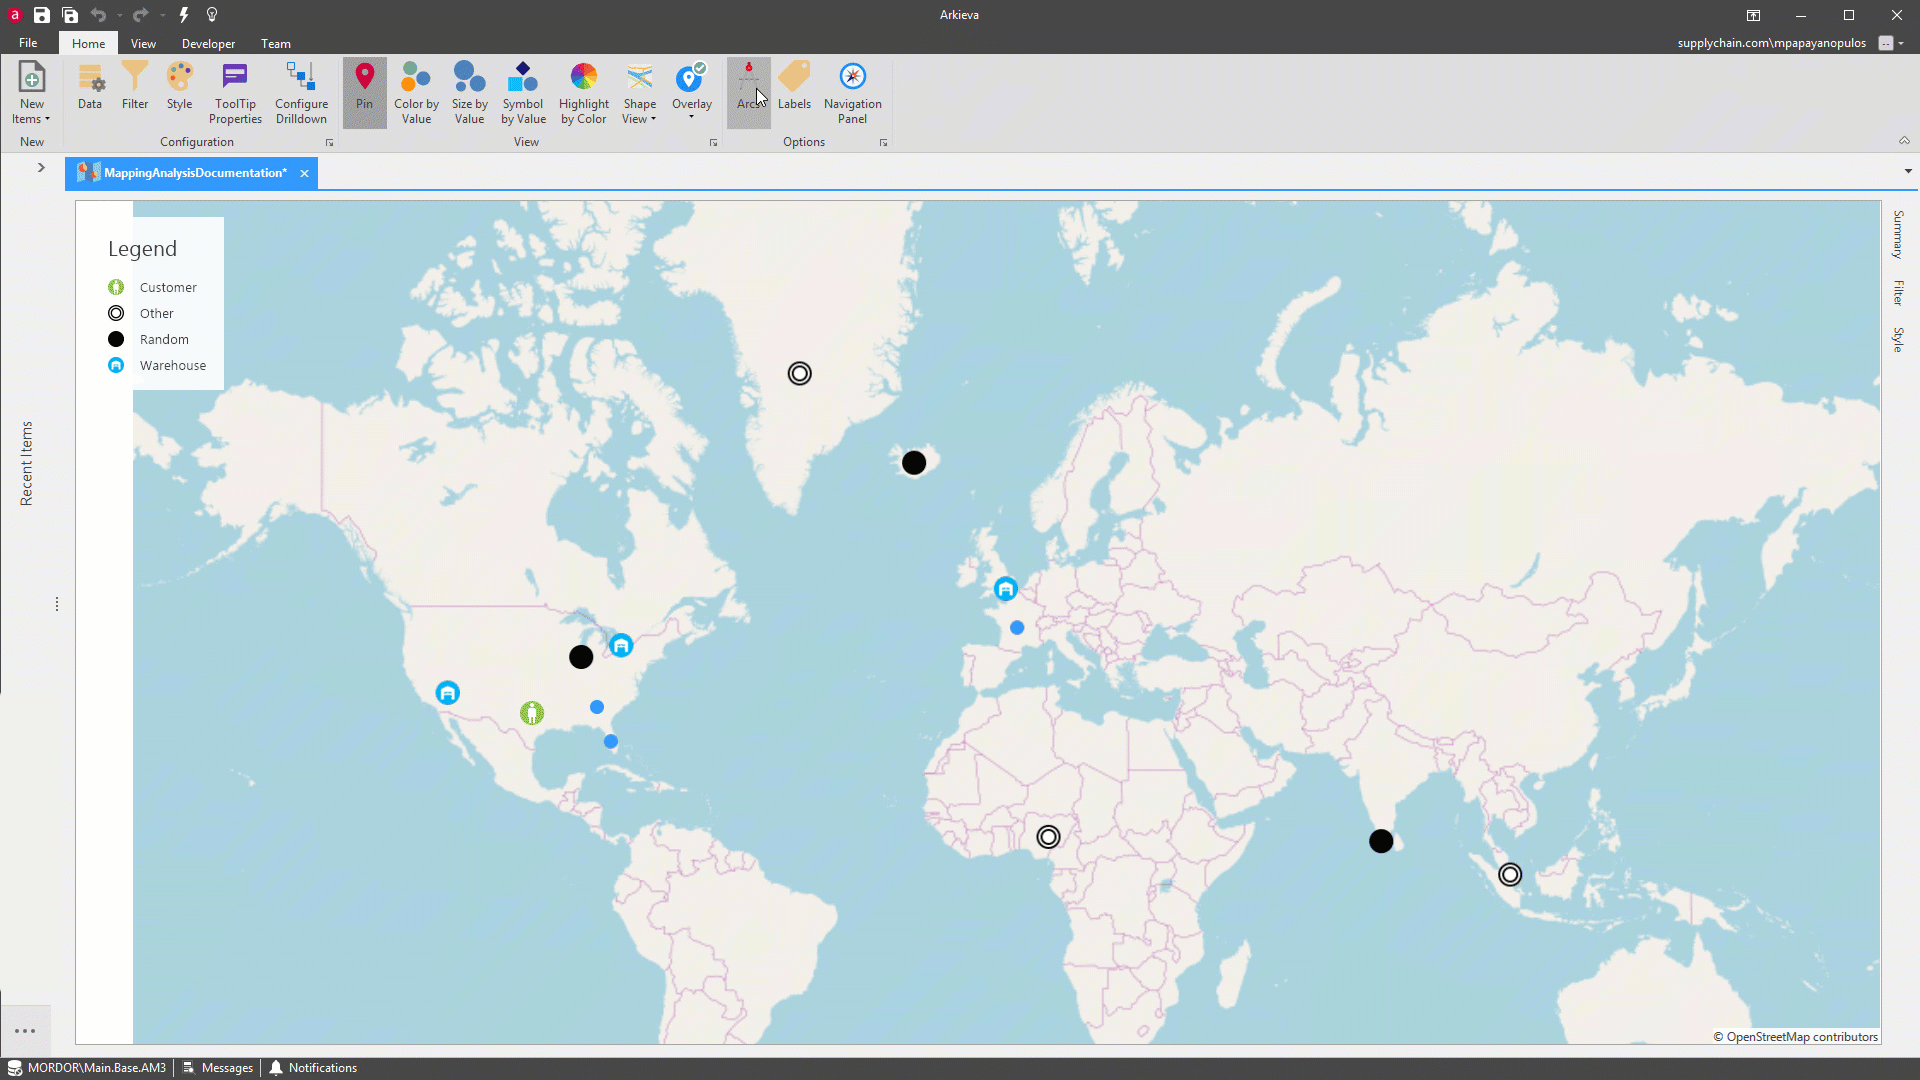The width and height of the screenshot is (1920, 1080).
Task: Open the Filter side panel
Action: [x=1898, y=292]
